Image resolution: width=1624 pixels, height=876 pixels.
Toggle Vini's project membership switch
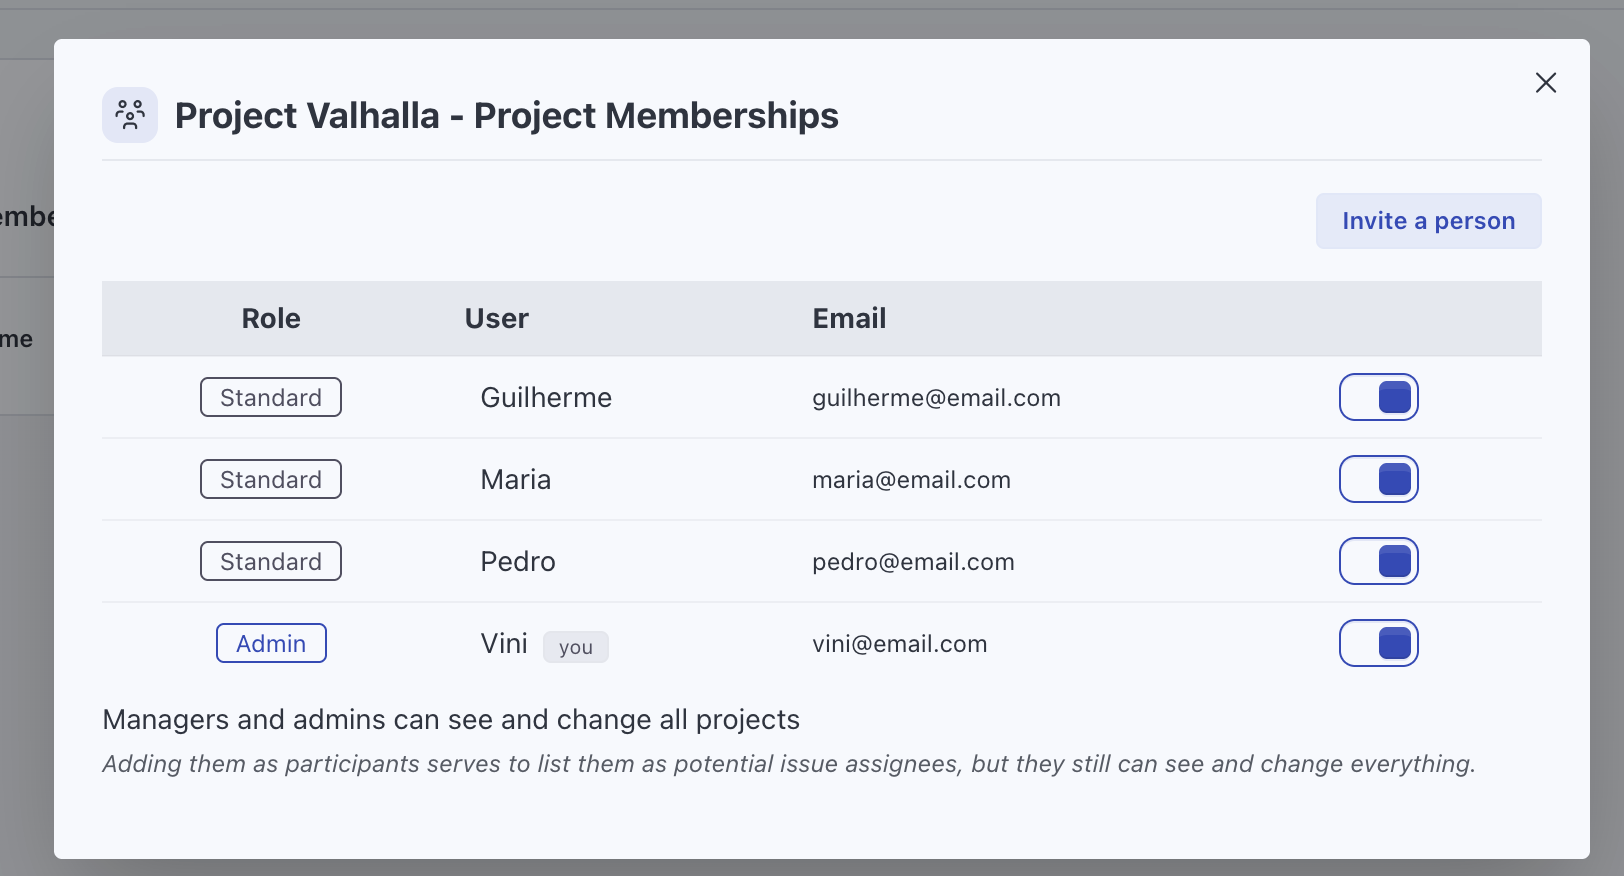pos(1378,643)
